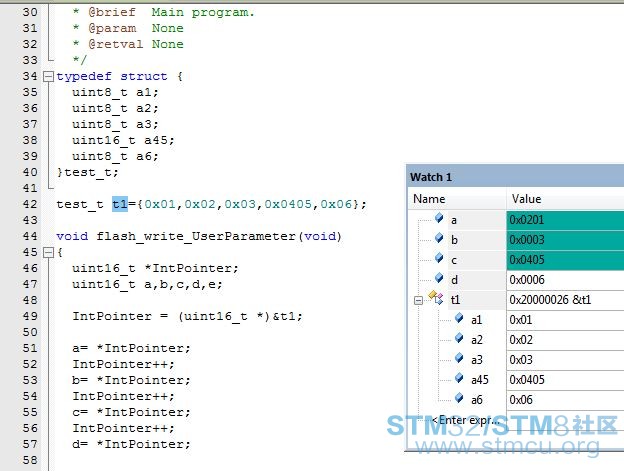Click the member icon beside a1
This screenshot has height=471, width=624.
click(x=459, y=318)
